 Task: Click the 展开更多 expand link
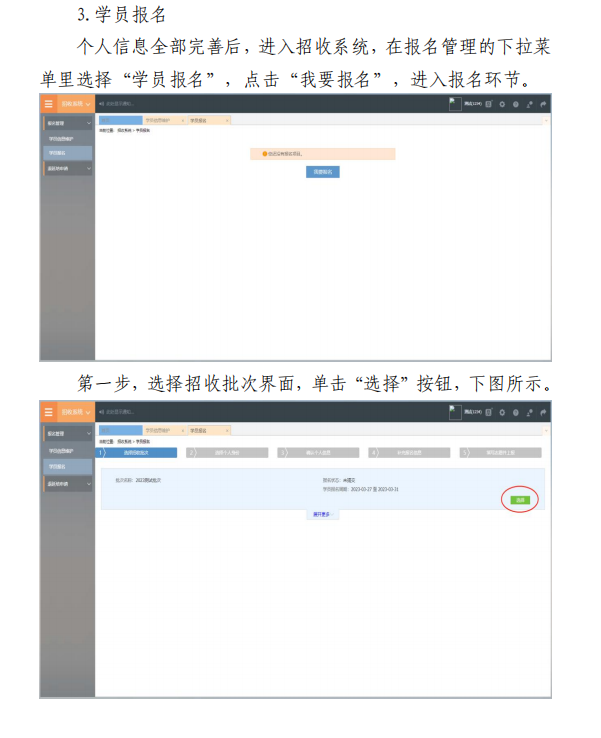[x=323, y=515]
